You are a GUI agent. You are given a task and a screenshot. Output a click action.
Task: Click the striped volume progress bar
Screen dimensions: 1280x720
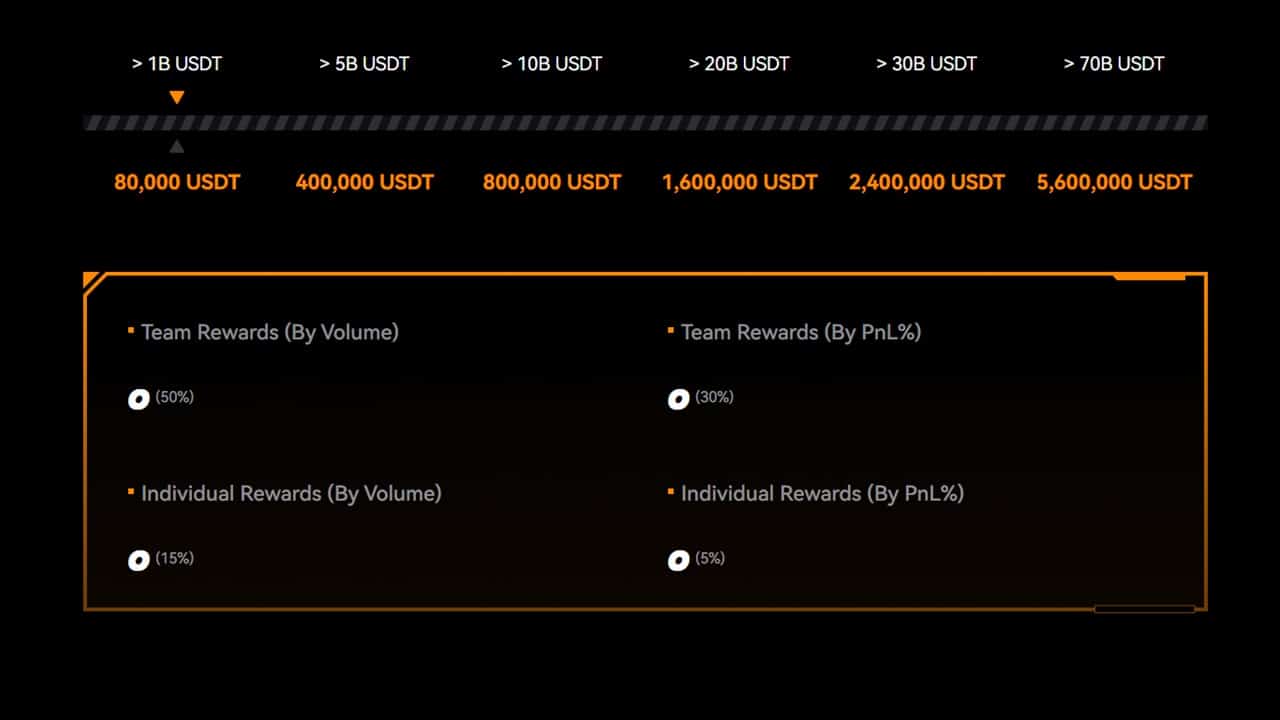(x=645, y=123)
